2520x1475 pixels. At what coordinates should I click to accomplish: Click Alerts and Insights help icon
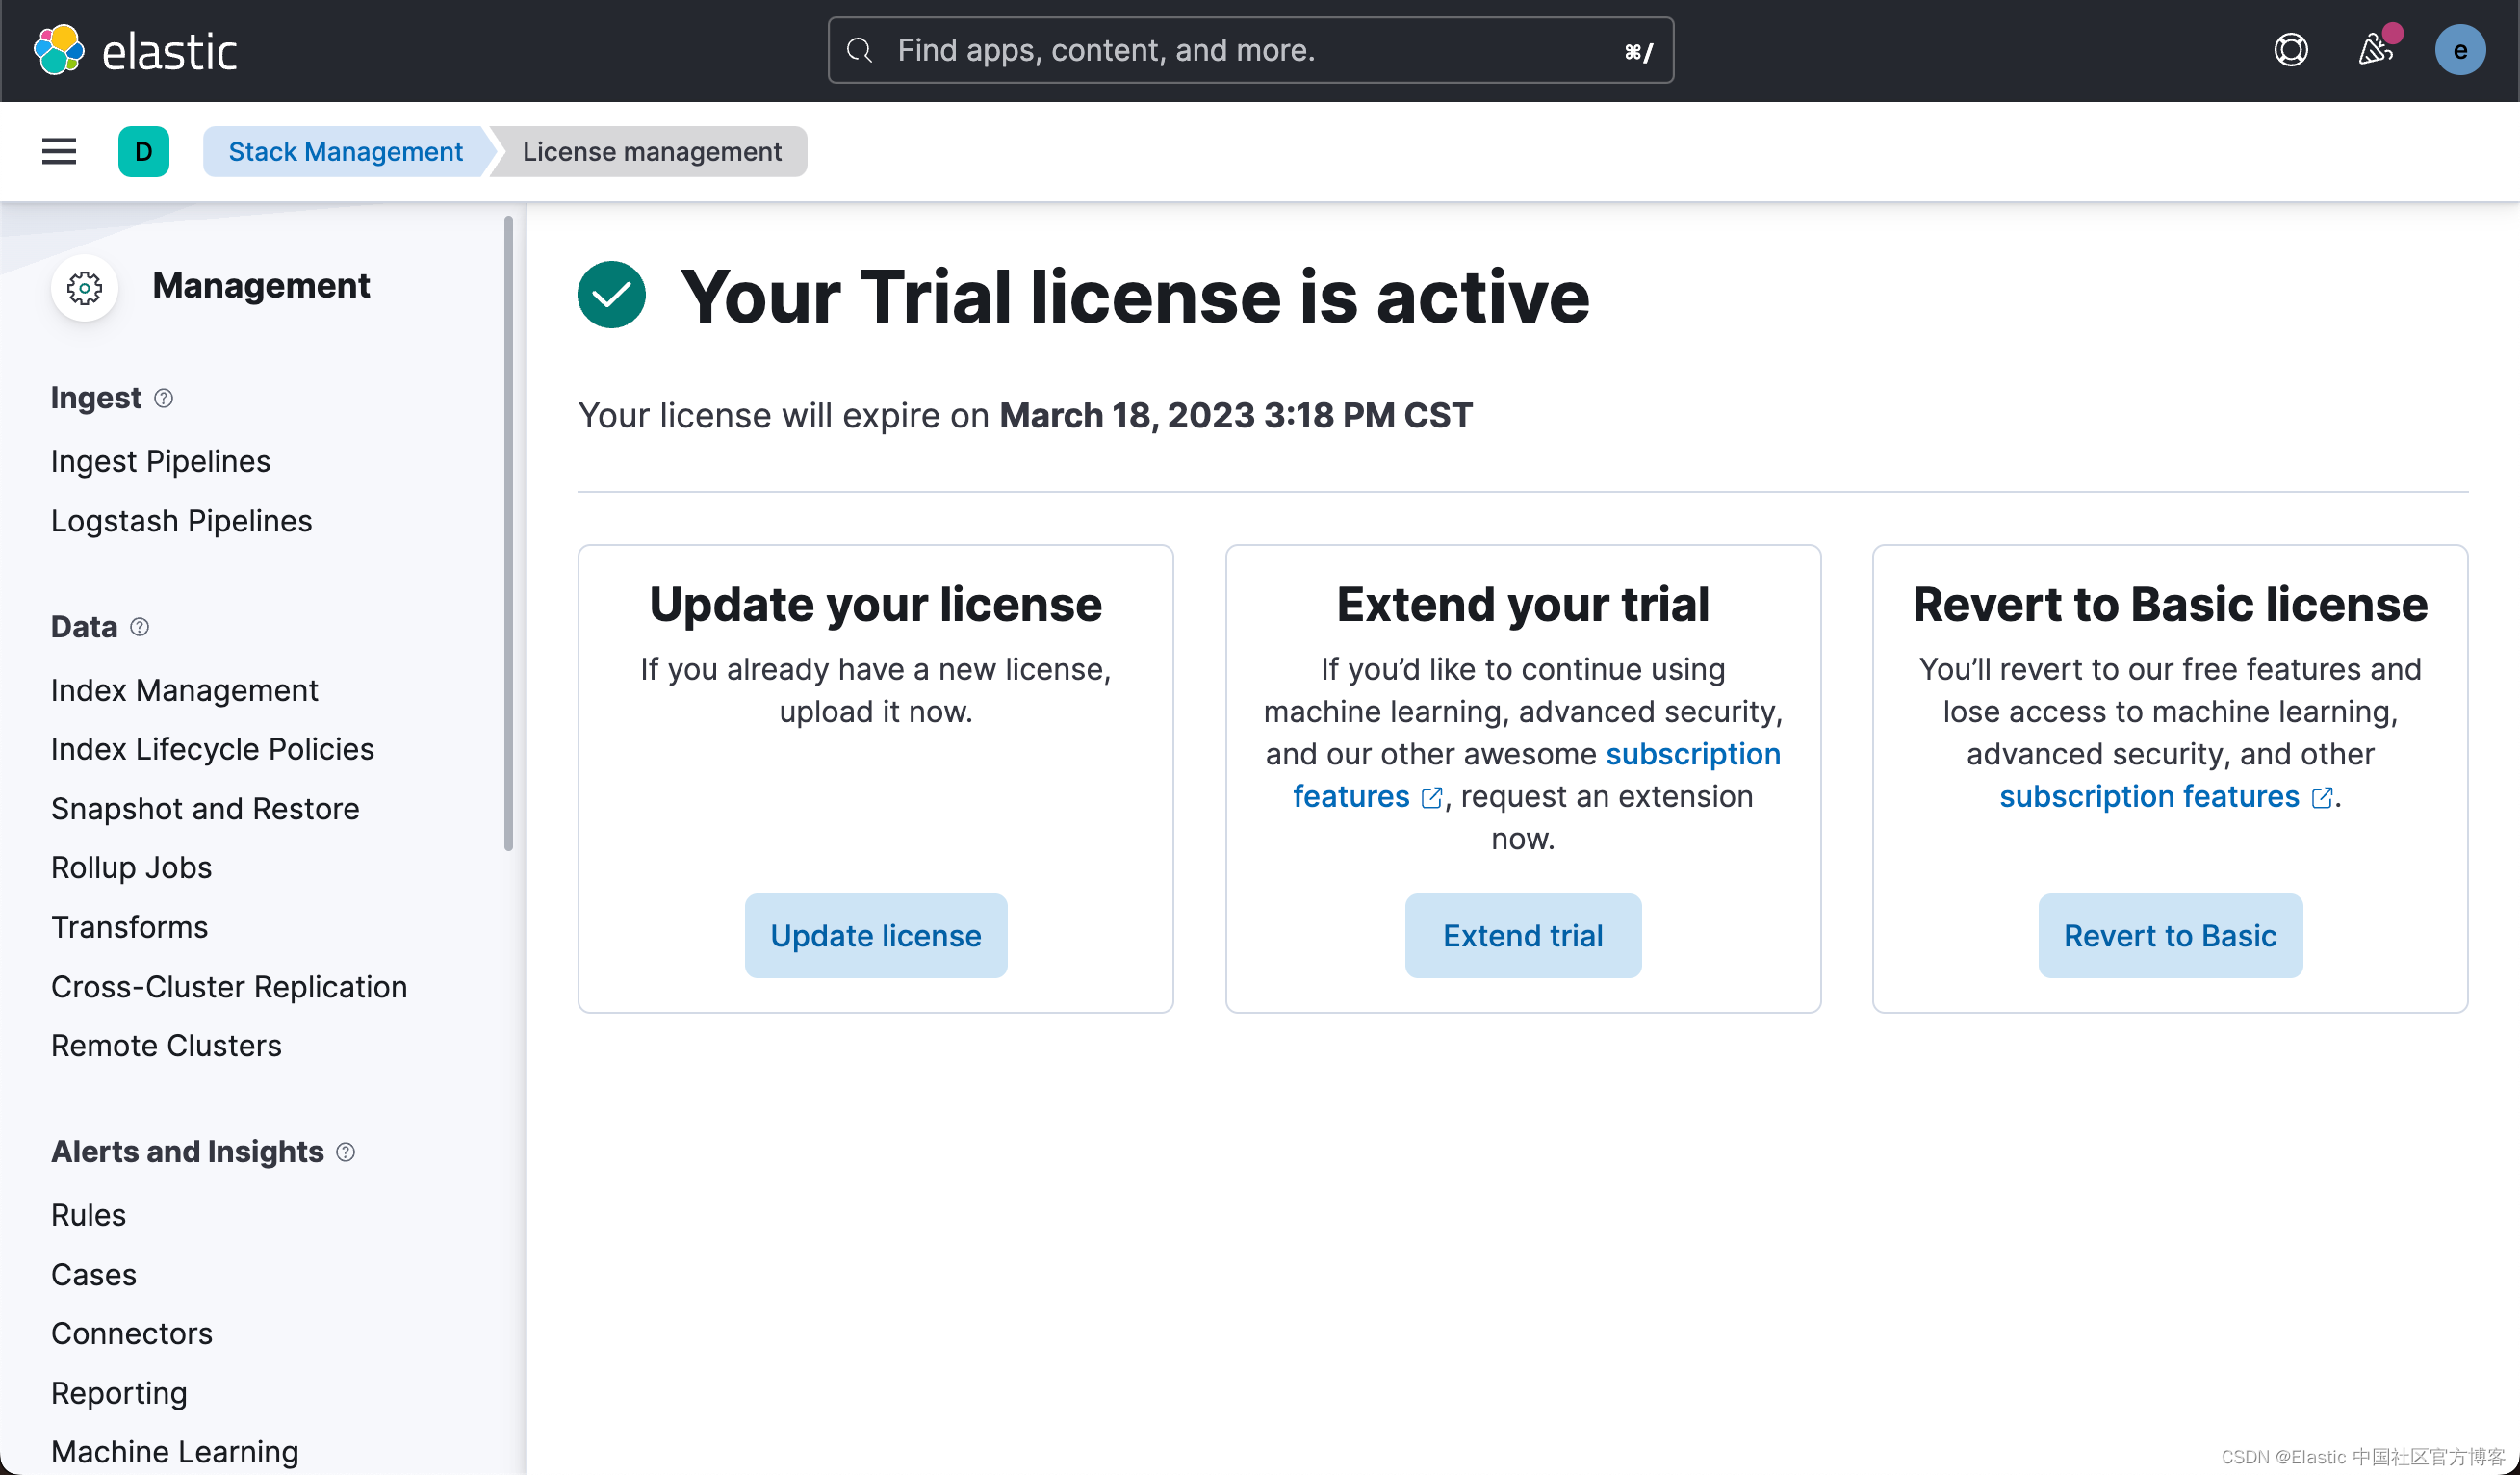(x=346, y=1152)
